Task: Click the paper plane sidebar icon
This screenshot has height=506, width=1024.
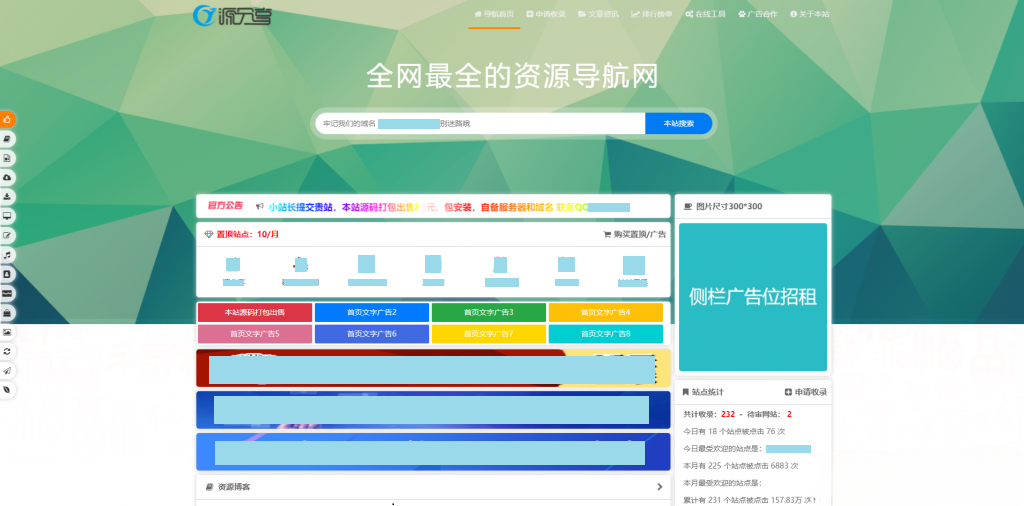Action: click(8, 370)
